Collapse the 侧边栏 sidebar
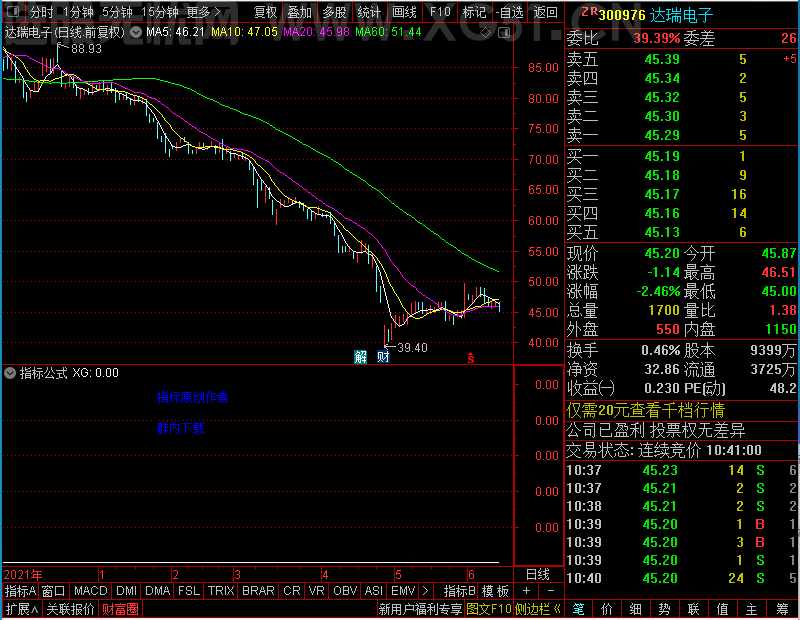The image size is (800, 620). tap(538, 609)
